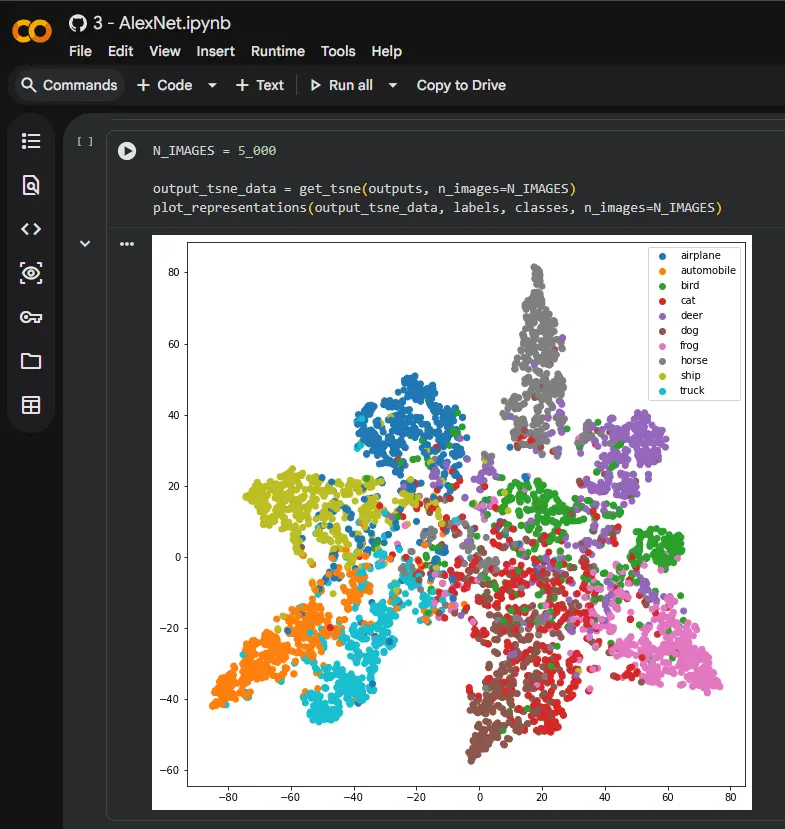Click the frog legend entry

tap(678, 345)
